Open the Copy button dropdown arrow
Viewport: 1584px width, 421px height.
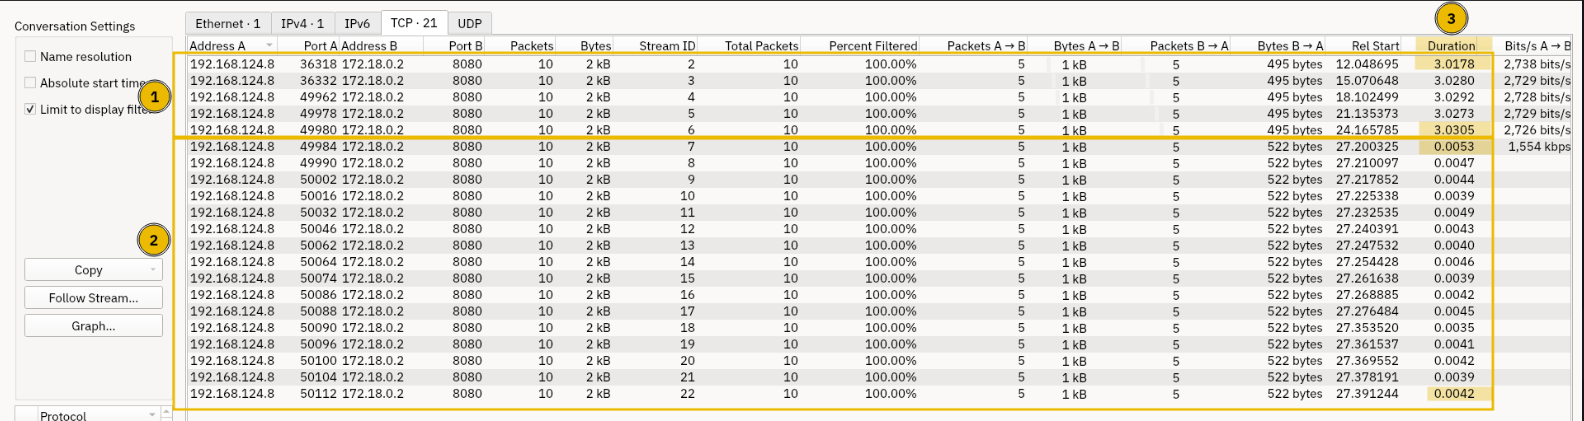pos(152,270)
